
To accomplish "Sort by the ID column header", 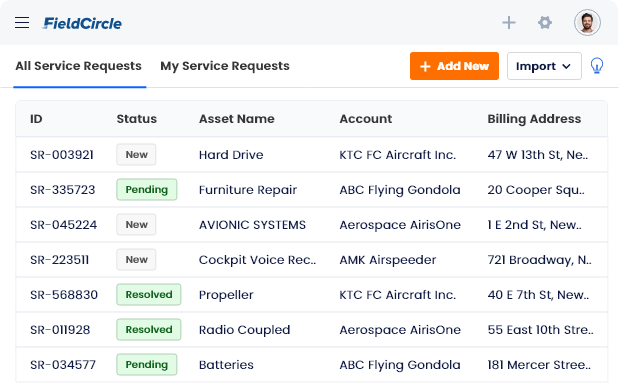I will pyautogui.click(x=36, y=119).
